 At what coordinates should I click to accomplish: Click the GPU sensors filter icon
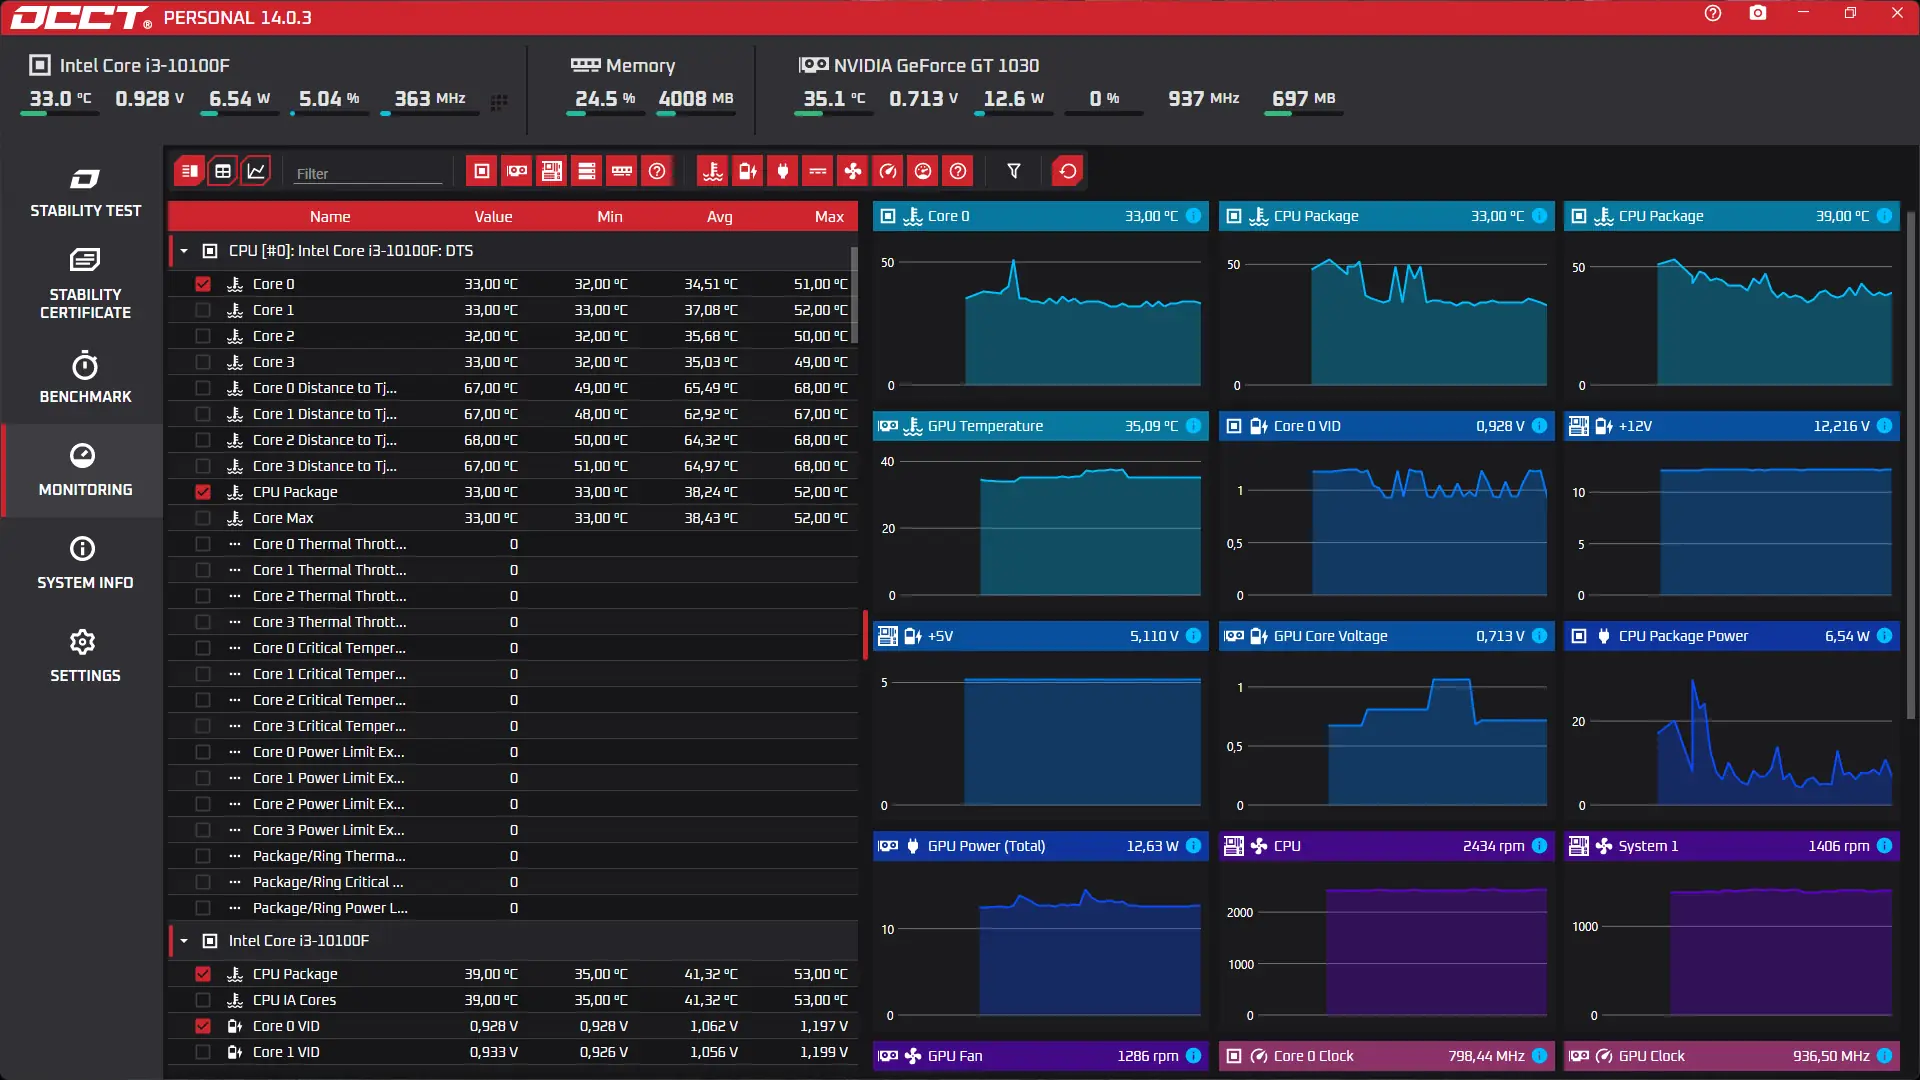pos(517,171)
